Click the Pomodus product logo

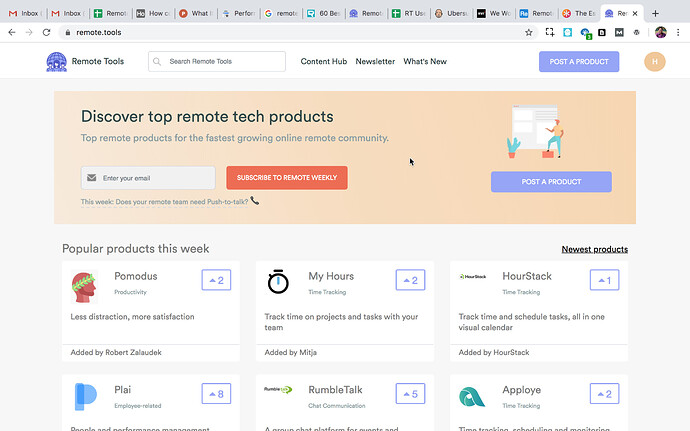84,287
